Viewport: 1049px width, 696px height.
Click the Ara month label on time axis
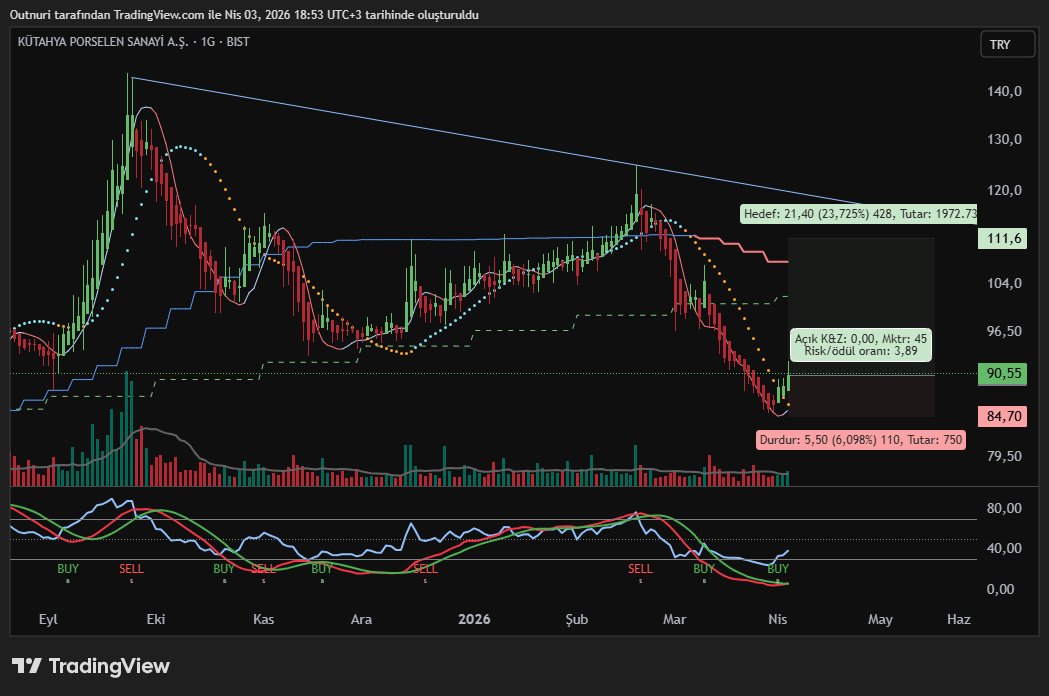361,619
